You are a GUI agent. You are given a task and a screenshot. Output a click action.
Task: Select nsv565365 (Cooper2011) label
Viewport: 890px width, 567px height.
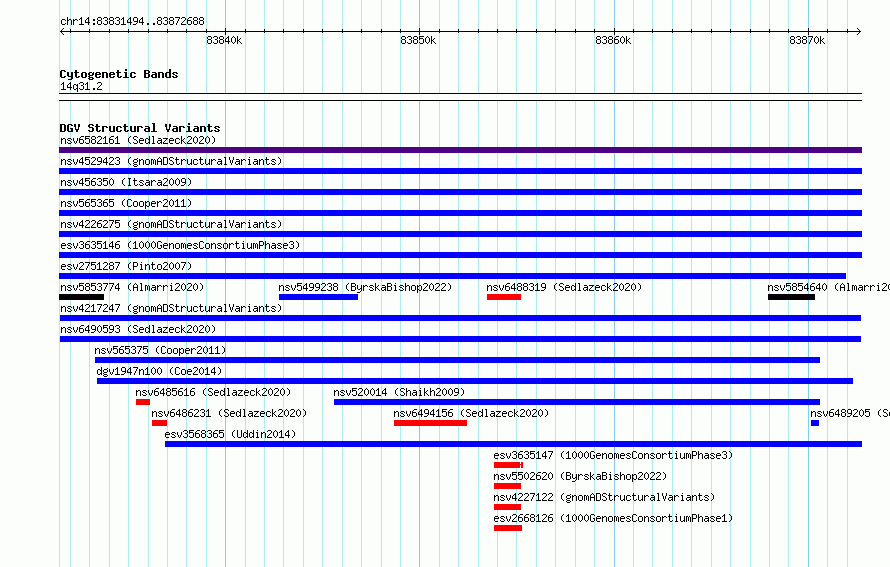click(x=126, y=203)
